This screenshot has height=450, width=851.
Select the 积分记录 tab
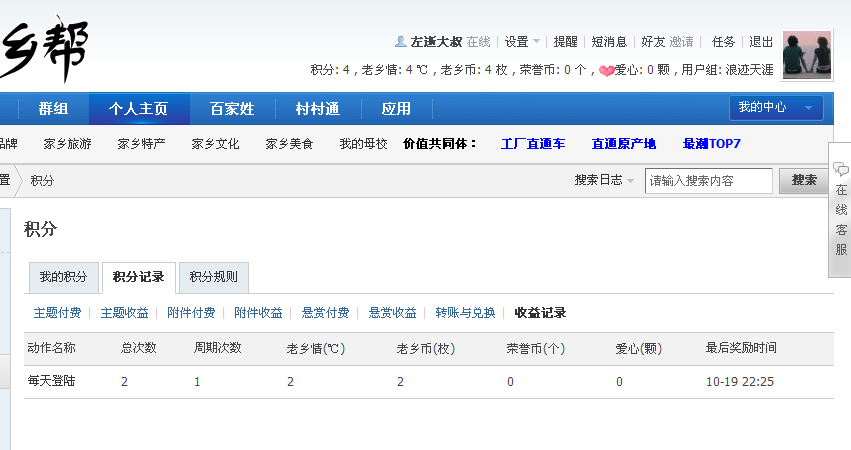(138, 277)
